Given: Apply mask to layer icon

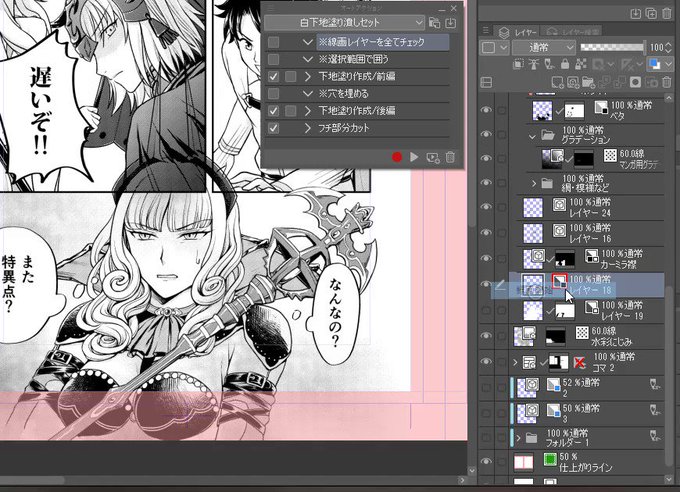Looking at the screenshot, I should coord(651,82).
